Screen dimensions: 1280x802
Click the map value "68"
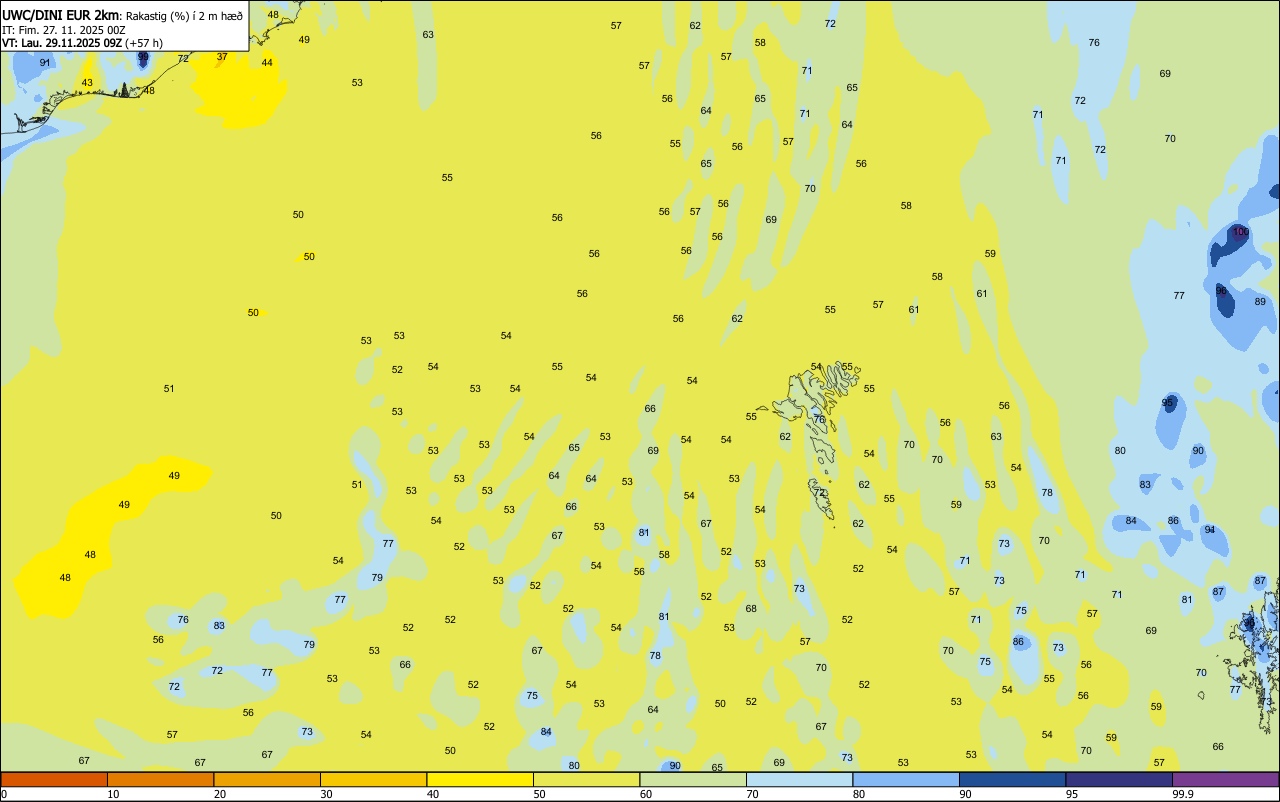click(751, 609)
